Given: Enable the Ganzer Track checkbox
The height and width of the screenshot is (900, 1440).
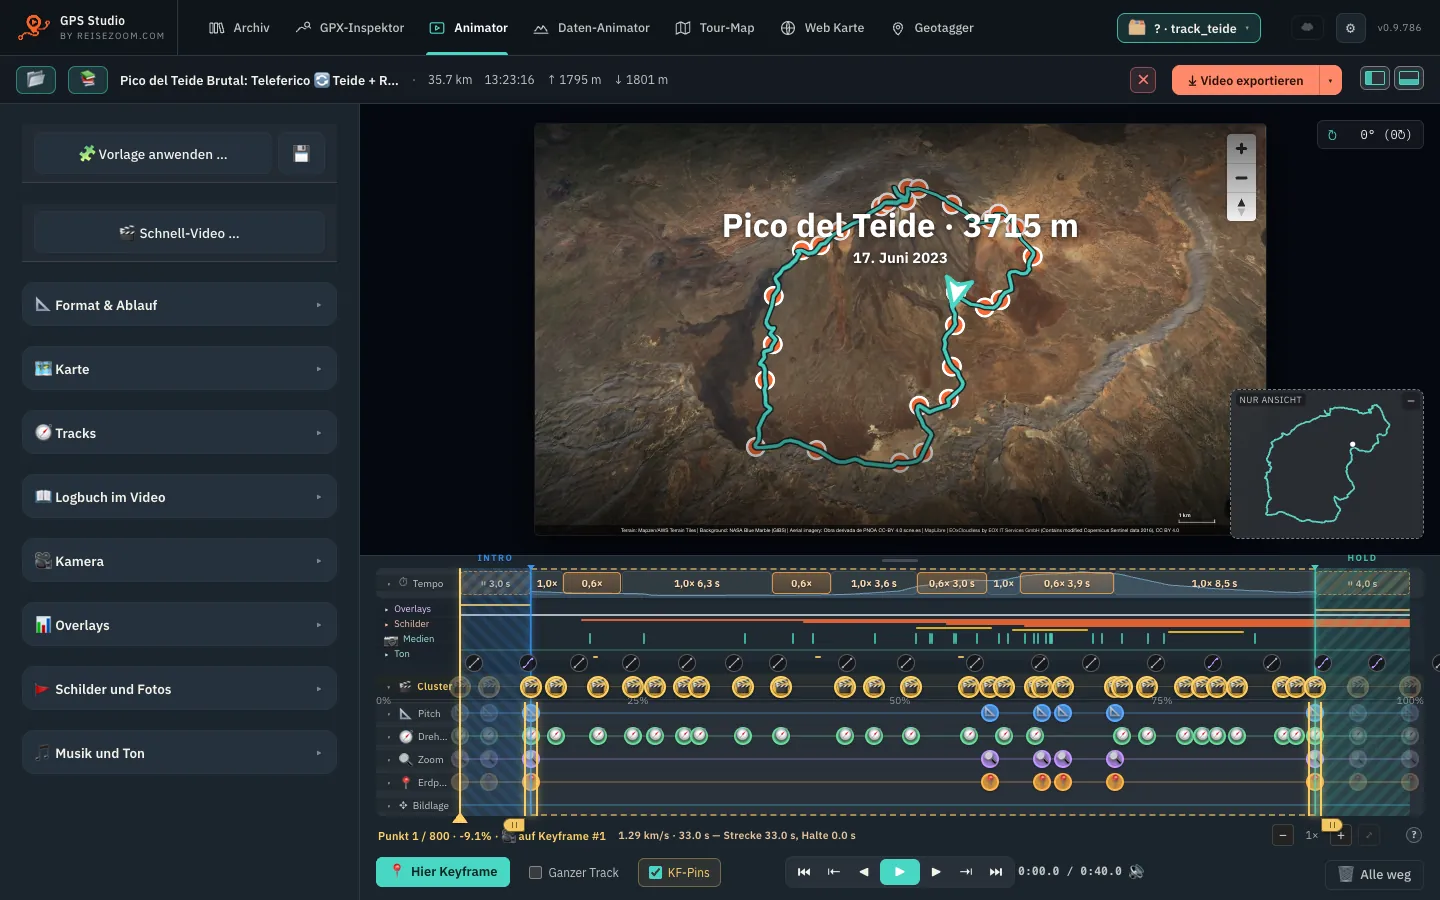Looking at the screenshot, I should [535, 872].
